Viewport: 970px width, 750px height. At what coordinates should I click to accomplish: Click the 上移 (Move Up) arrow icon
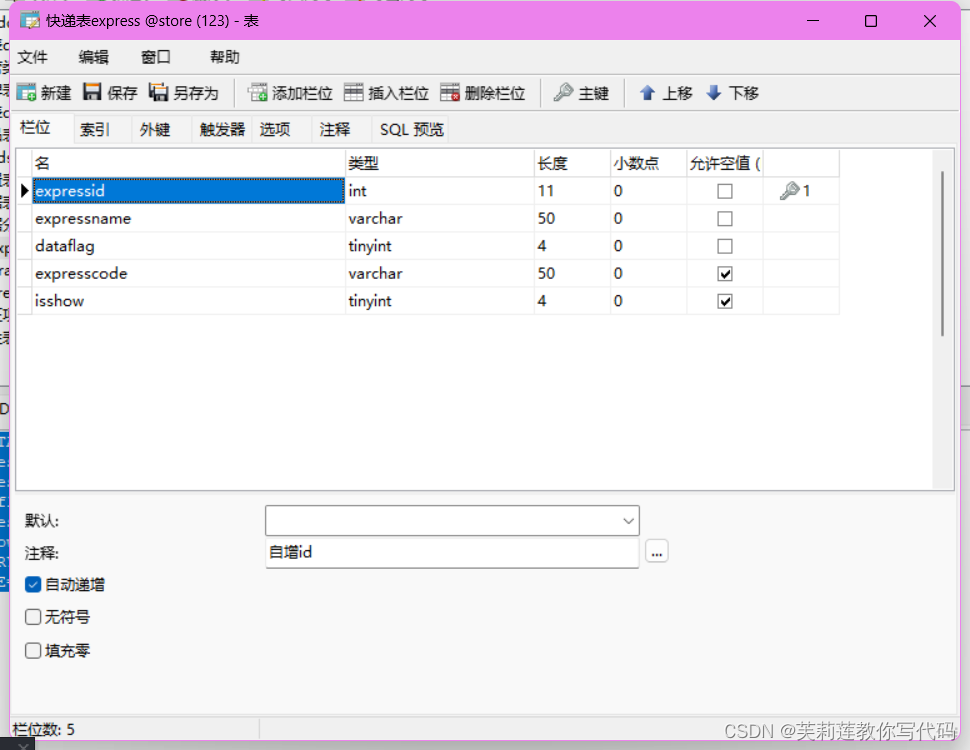pyautogui.click(x=648, y=92)
